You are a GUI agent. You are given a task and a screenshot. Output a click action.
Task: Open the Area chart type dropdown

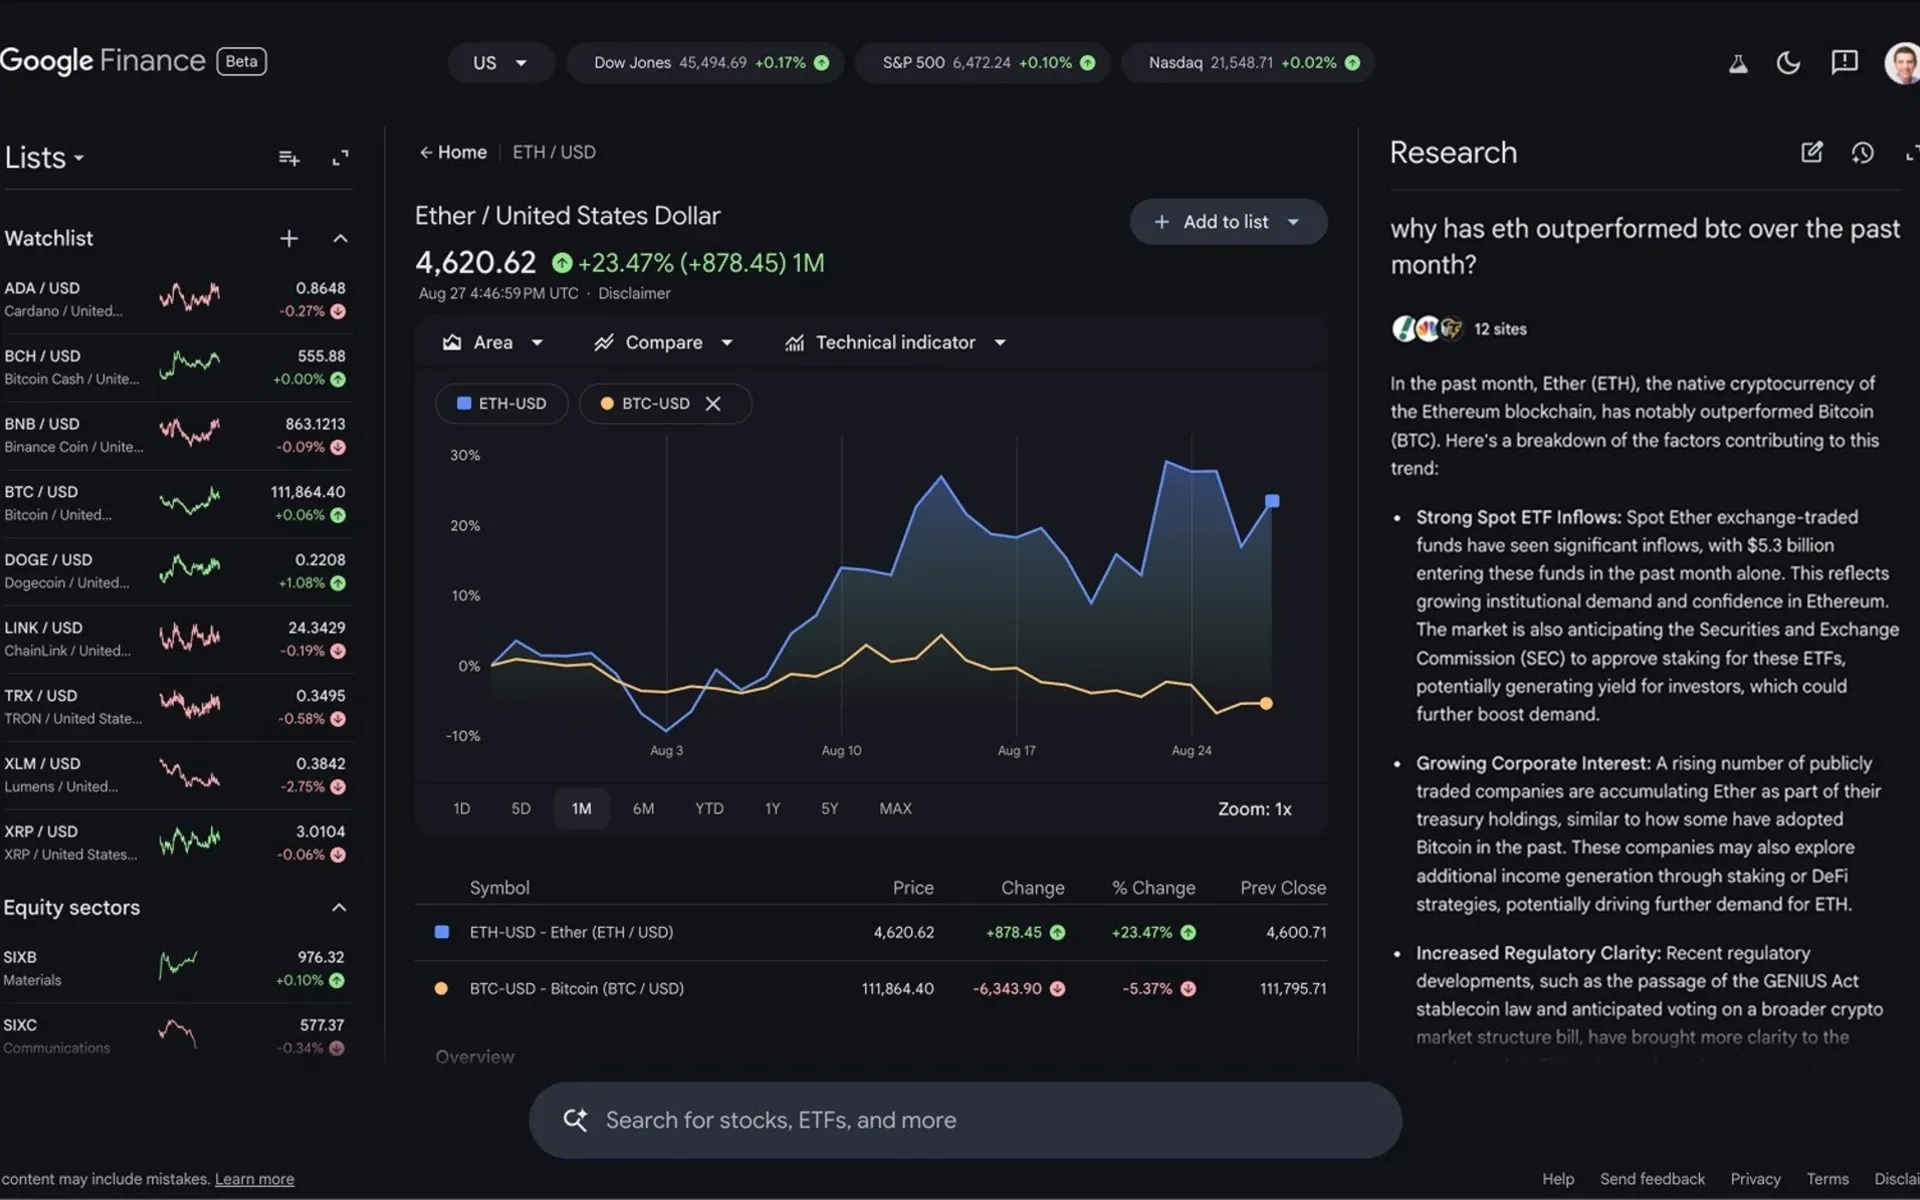click(x=493, y=343)
